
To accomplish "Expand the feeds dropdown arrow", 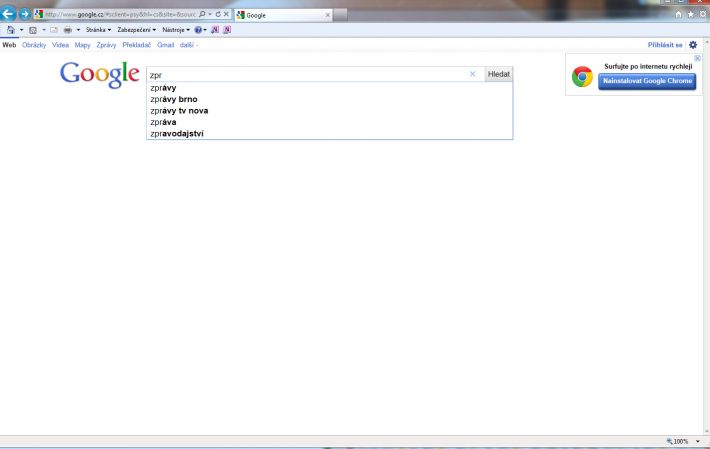I will tap(43, 30).
